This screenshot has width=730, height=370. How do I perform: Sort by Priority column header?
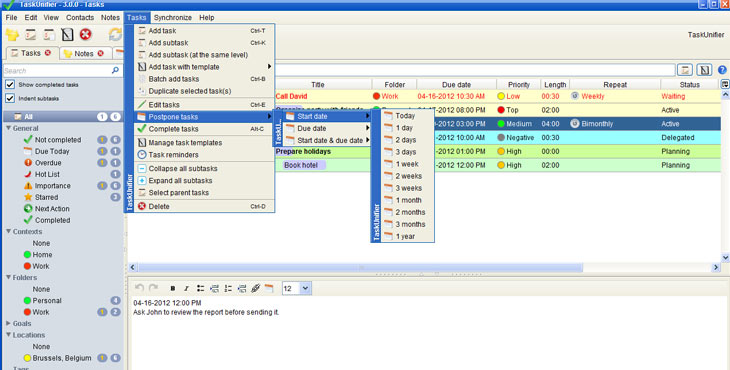tap(519, 84)
